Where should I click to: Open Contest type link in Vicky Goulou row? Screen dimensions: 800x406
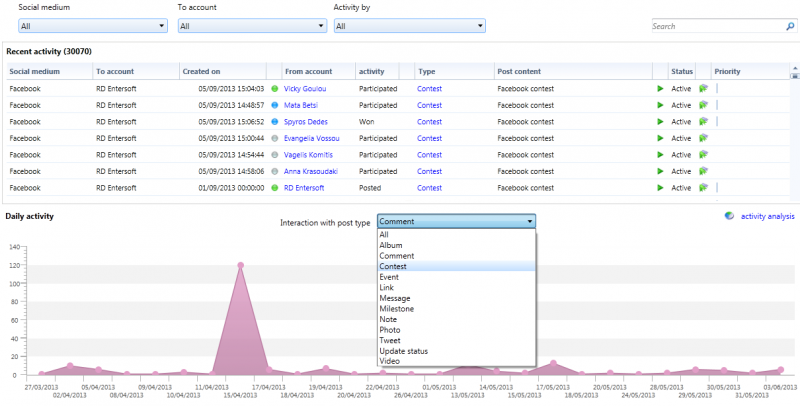point(430,89)
